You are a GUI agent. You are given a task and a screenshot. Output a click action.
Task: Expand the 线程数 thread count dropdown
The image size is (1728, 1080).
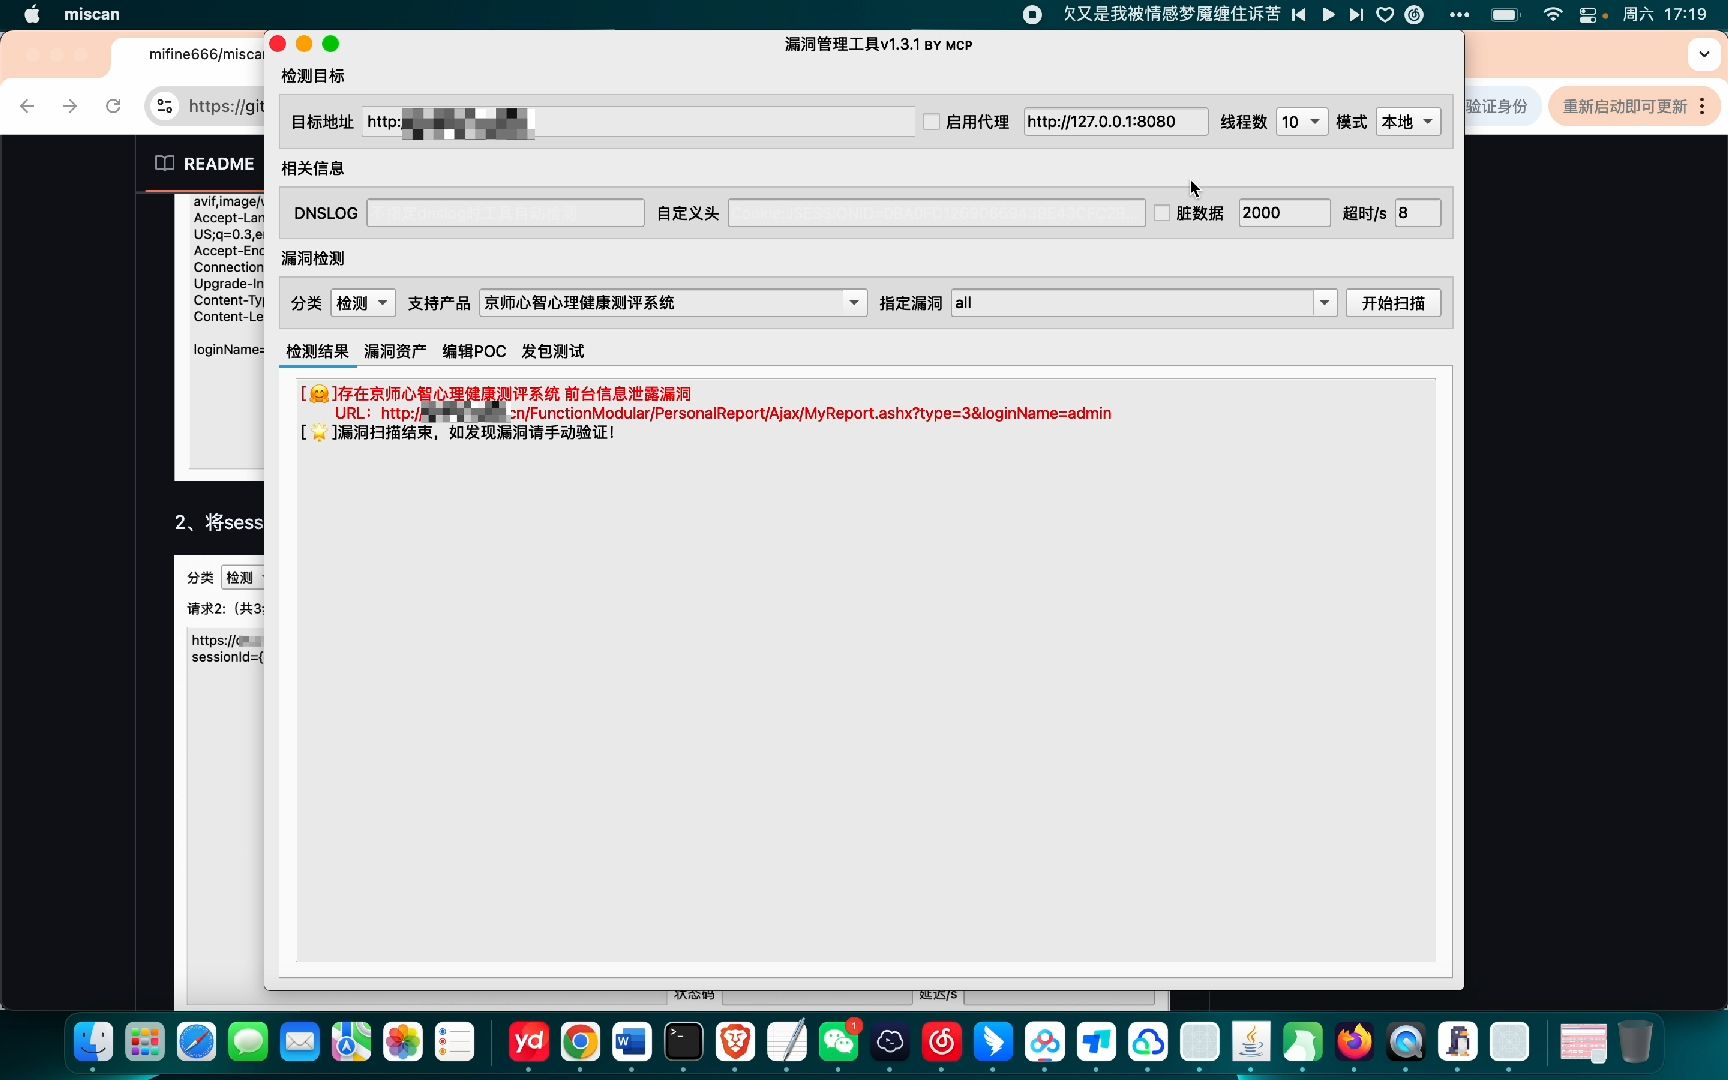[1302, 122]
